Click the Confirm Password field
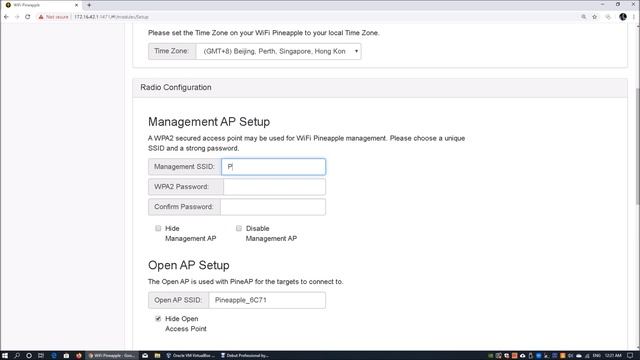The width and height of the screenshot is (640, 360). tap(273, 207)
